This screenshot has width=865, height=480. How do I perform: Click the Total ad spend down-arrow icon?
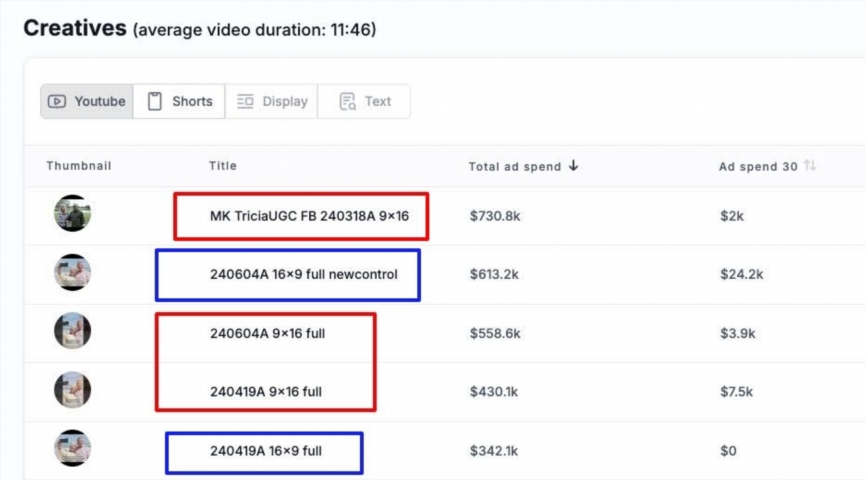(573, 166)
